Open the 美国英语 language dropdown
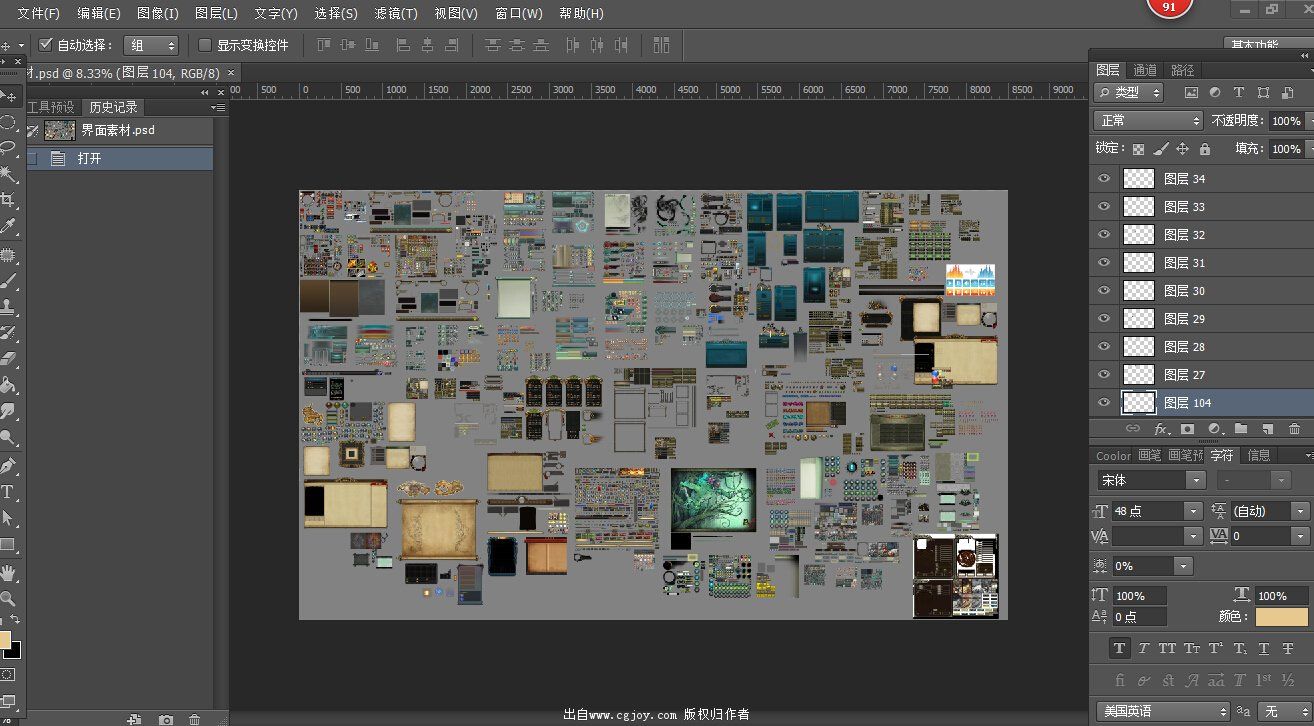1314x726 pixels. coord(1163,711)
